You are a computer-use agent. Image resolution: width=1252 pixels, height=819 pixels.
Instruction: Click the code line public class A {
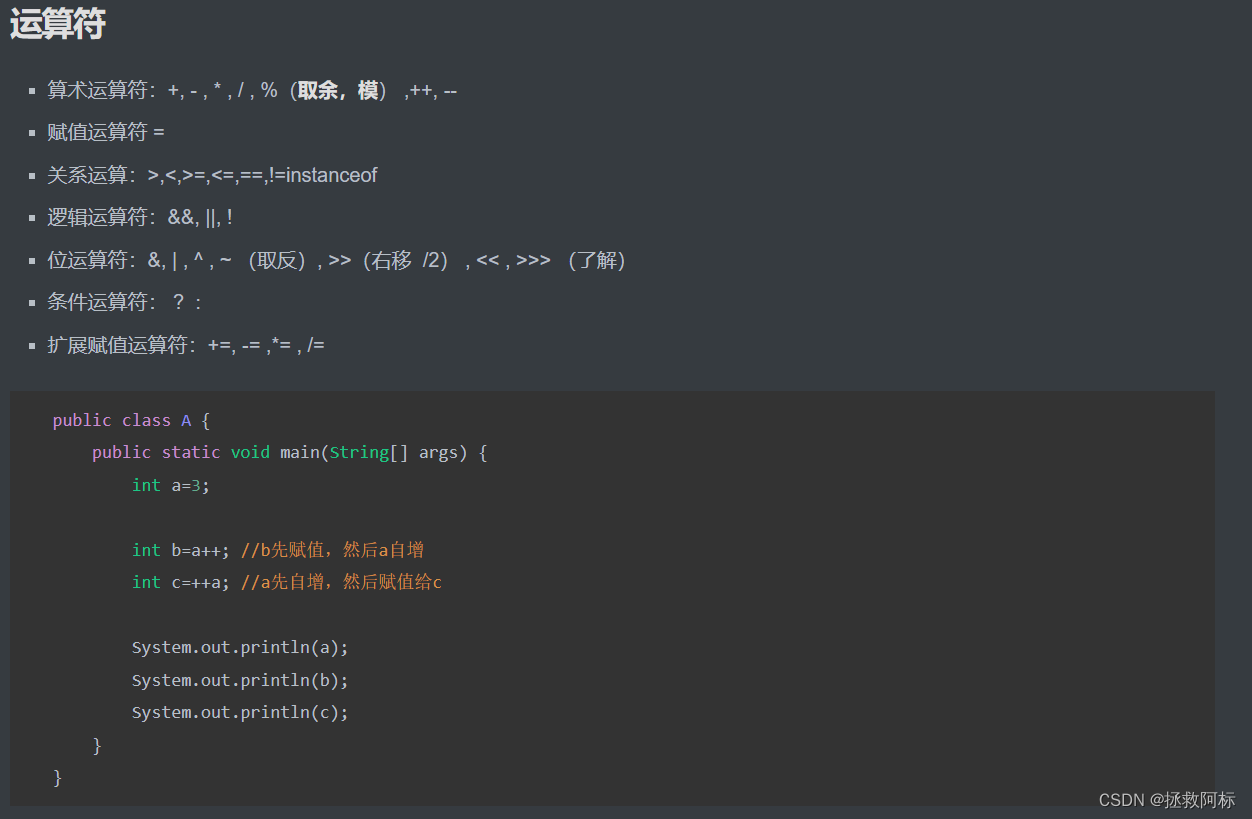point(132,420)
